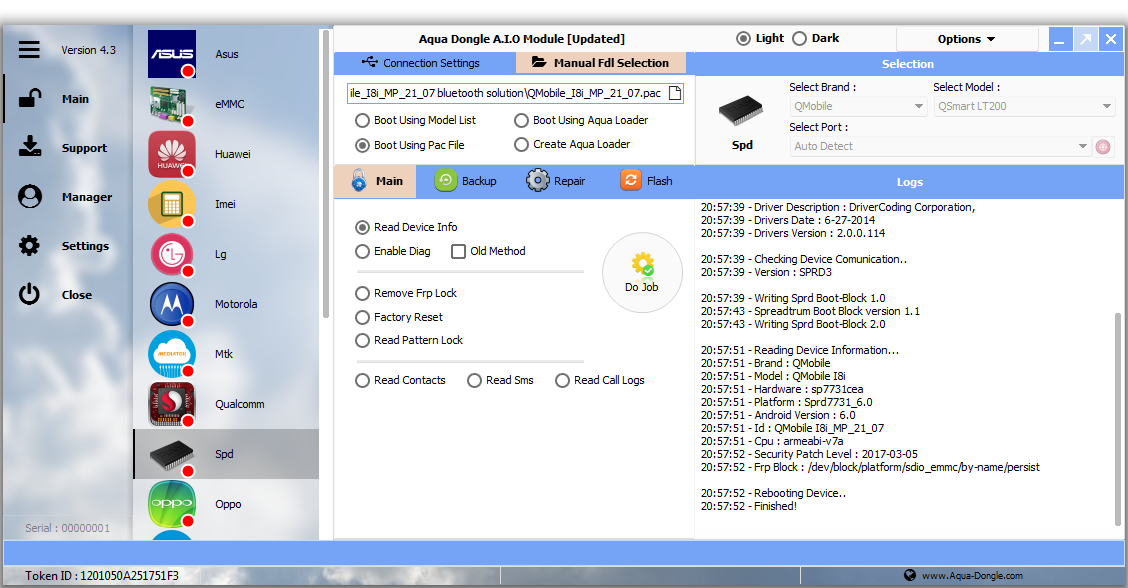Expand the Select Brand QMobile dropdown
This screenshot has height=588, width=1128.
tap(858, 107)
